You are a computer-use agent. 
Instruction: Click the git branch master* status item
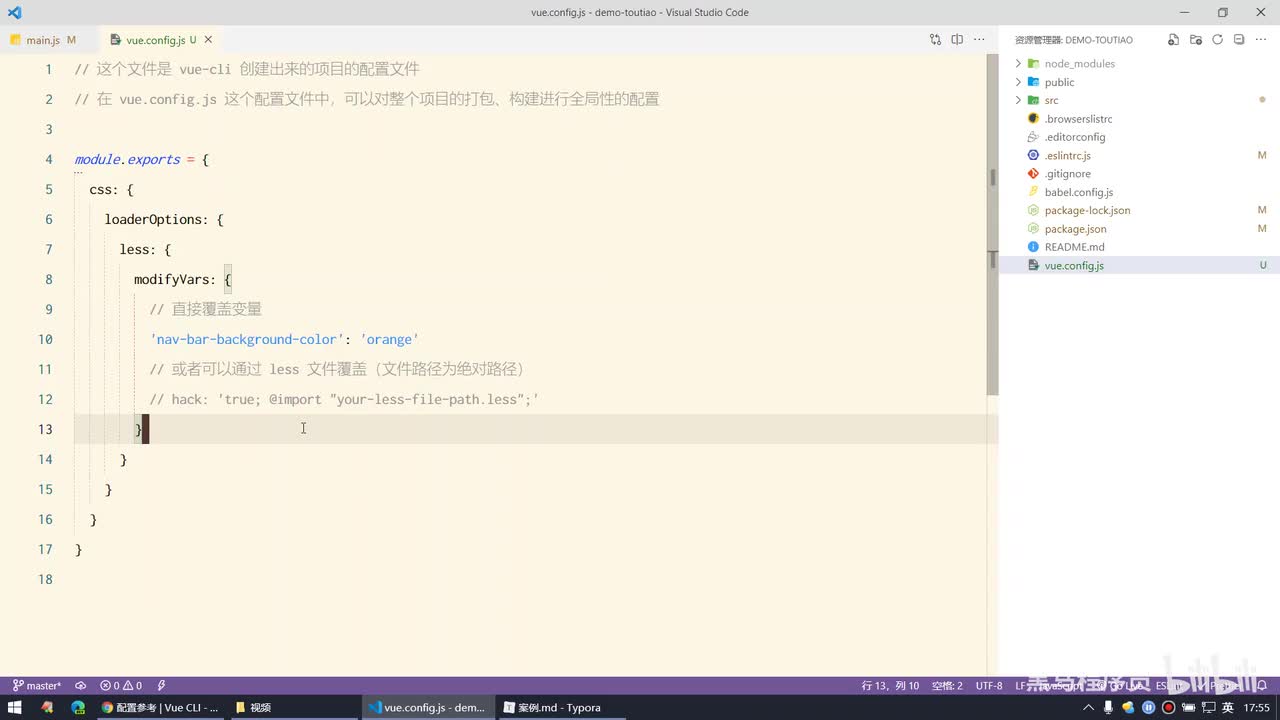(x=37, y=686)
